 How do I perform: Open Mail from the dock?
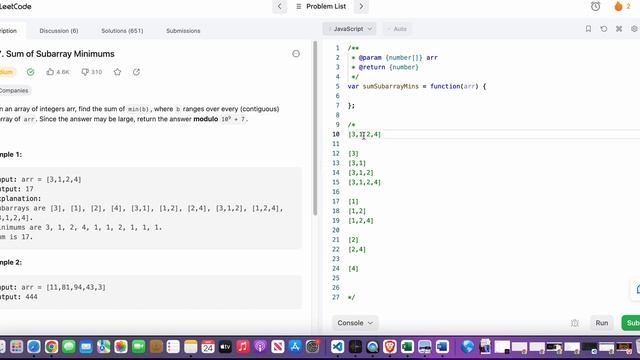click(86, 347)
